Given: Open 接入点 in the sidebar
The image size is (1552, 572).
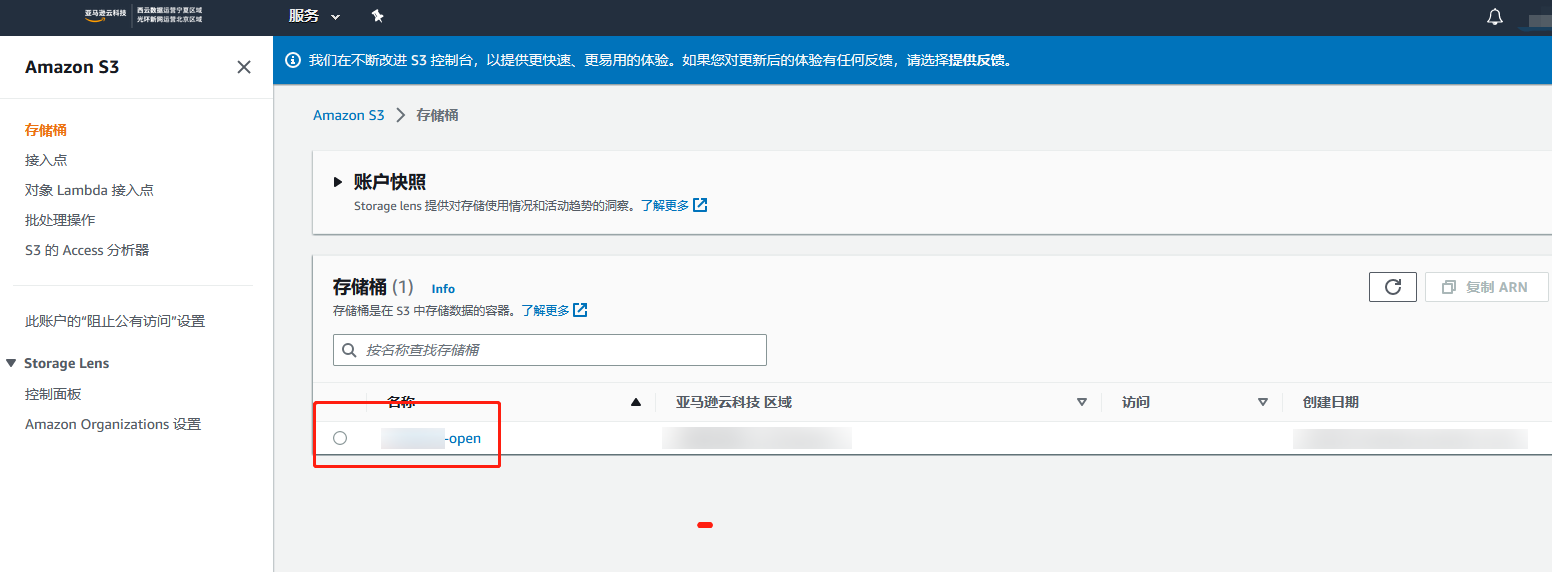Looking at the screenshot, I should pos(46,160).
